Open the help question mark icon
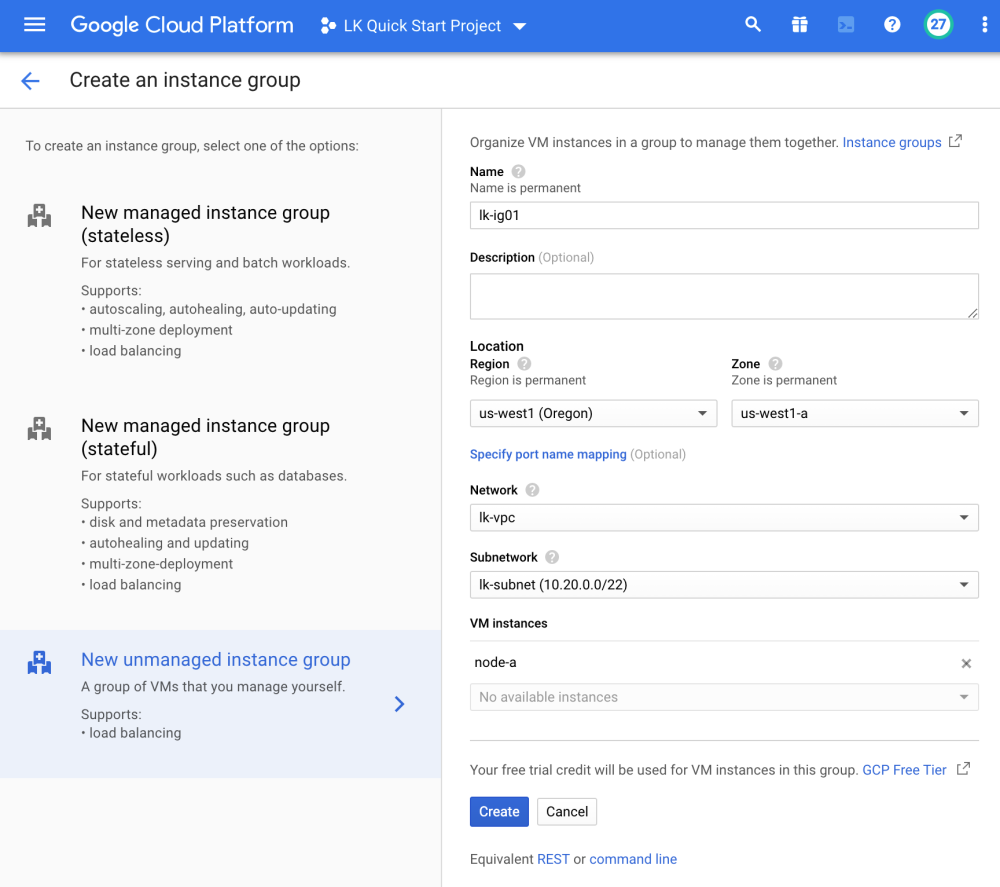This screenshot has height=887, width=1000. tap(892, 25)
